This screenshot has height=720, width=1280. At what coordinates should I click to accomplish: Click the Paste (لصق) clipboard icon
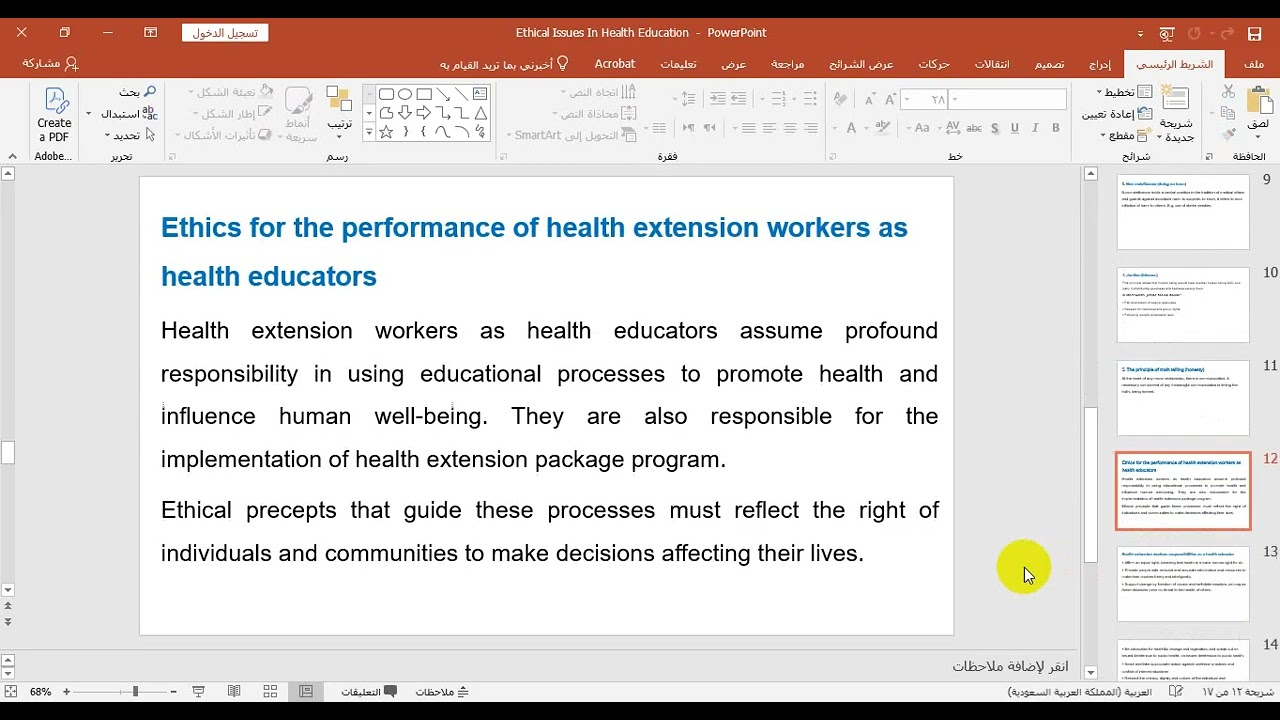1260,100
